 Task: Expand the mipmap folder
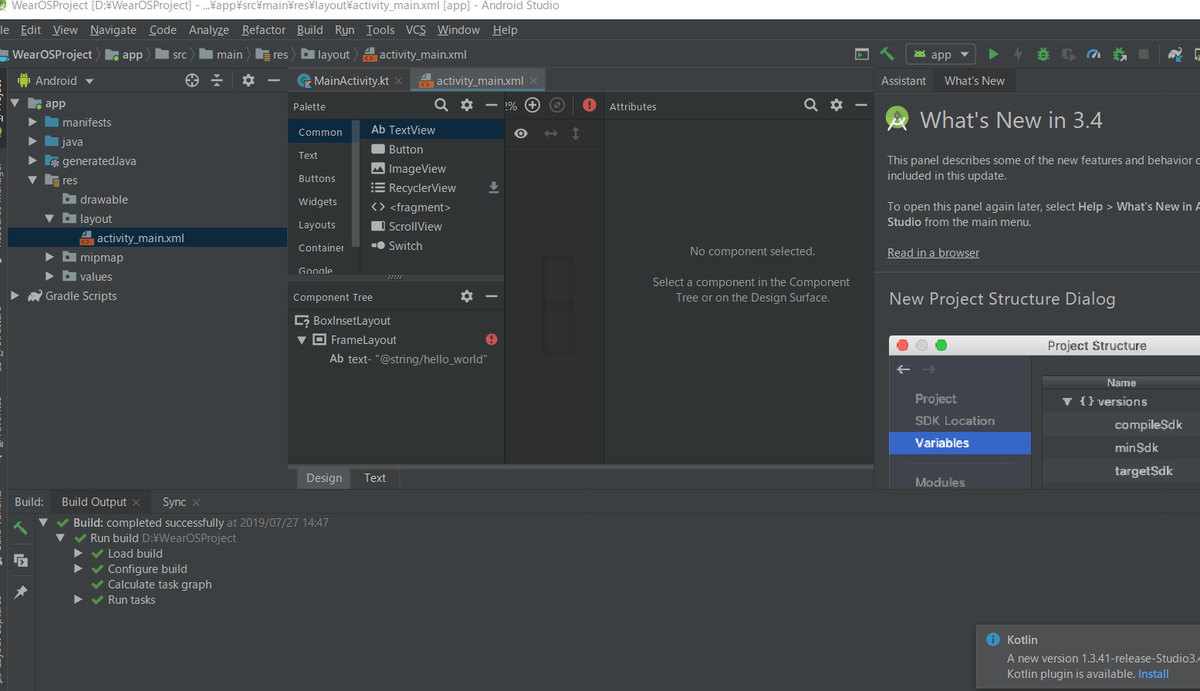pyautogui.click(x=50, y=257)
